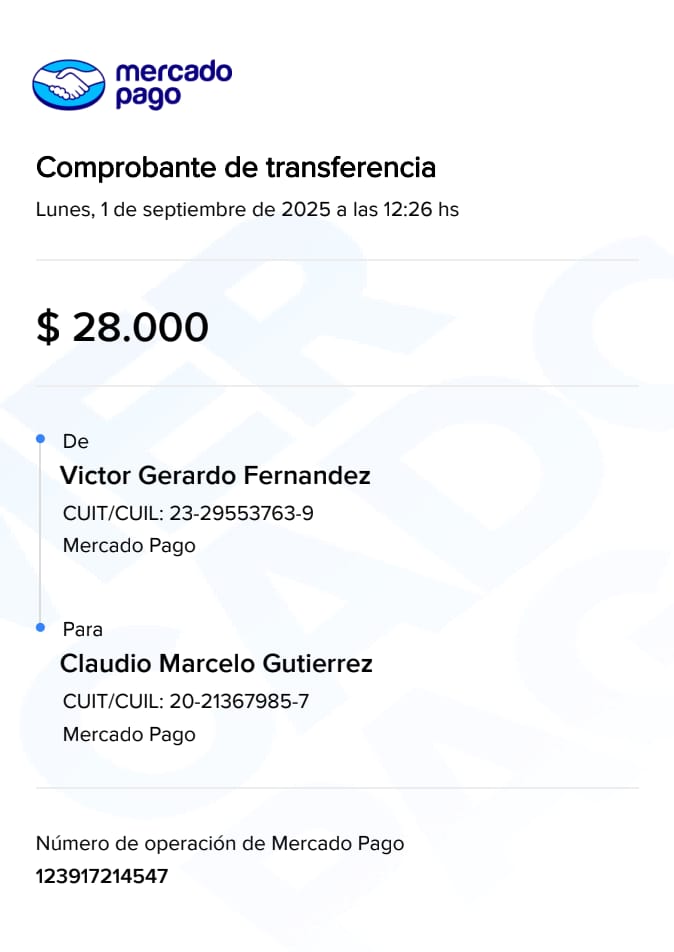Select the "Comprobante de transferencia" heading
This screenshot has height=952, width=674.
coord(236,167)
